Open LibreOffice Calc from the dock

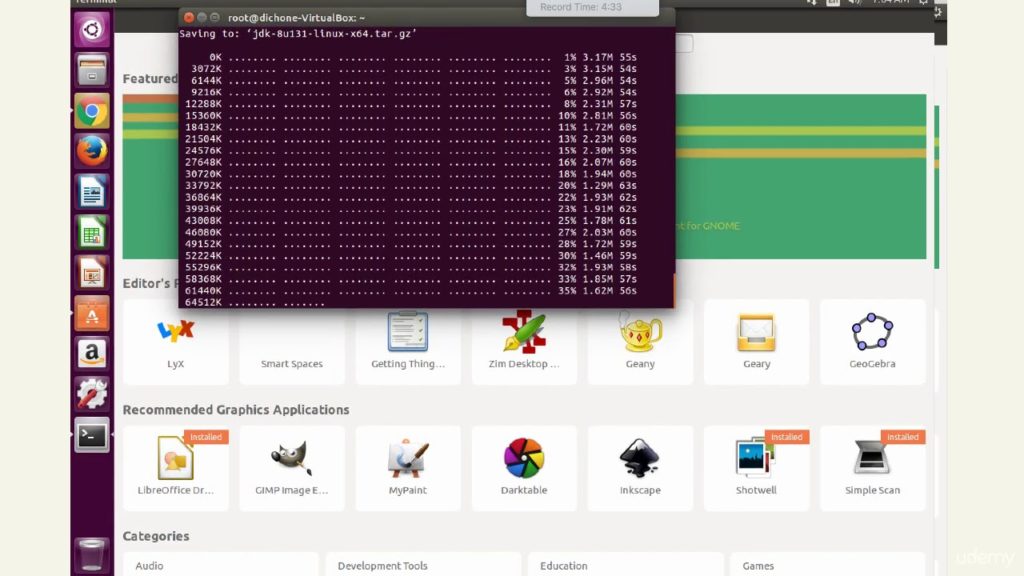[91, 232]
